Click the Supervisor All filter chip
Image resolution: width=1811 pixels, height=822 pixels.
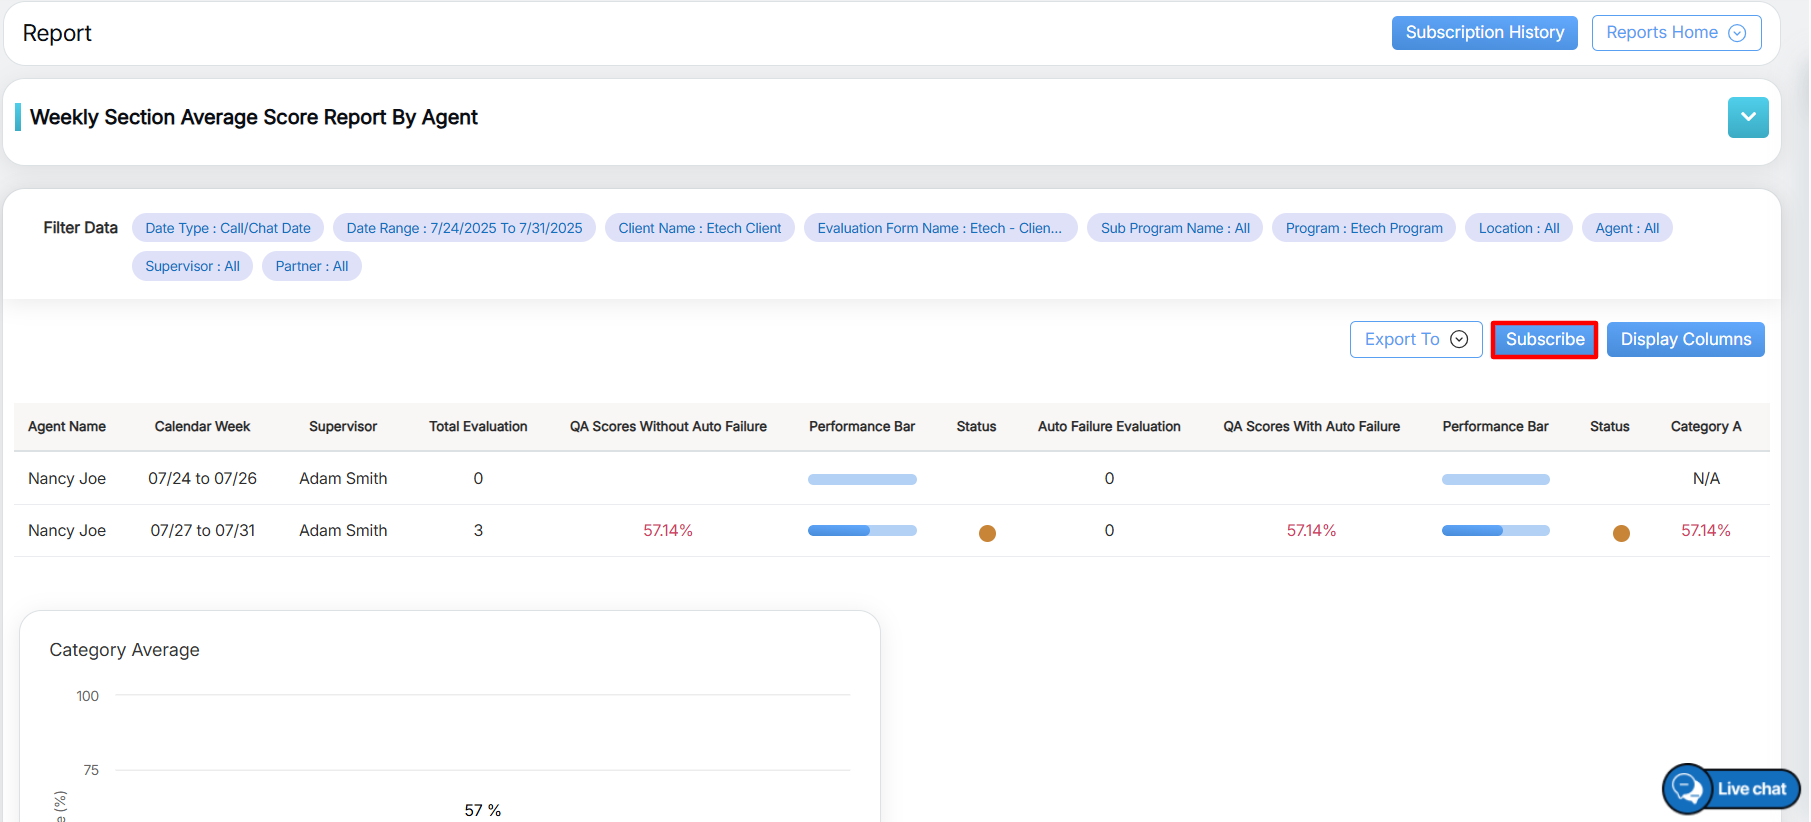pos(192,266)
